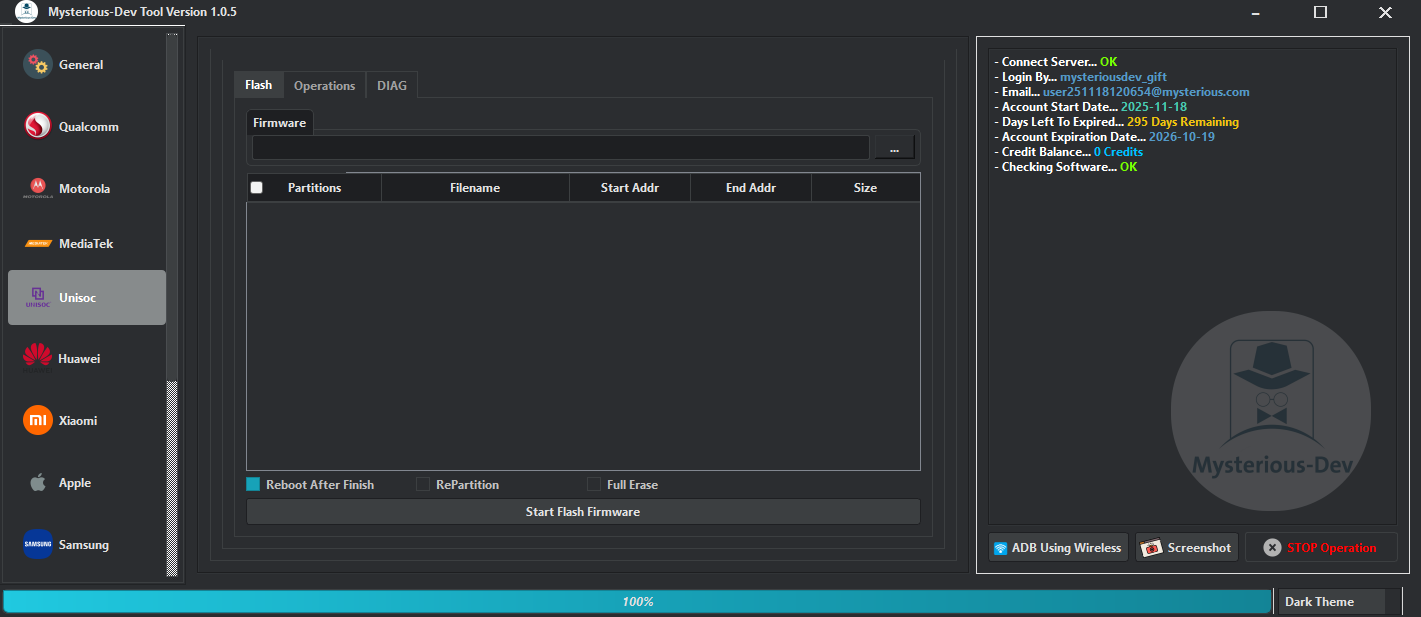1421x617 pixels.
Task: Select the MediaTek brand icon
Action: pos(37,243)
